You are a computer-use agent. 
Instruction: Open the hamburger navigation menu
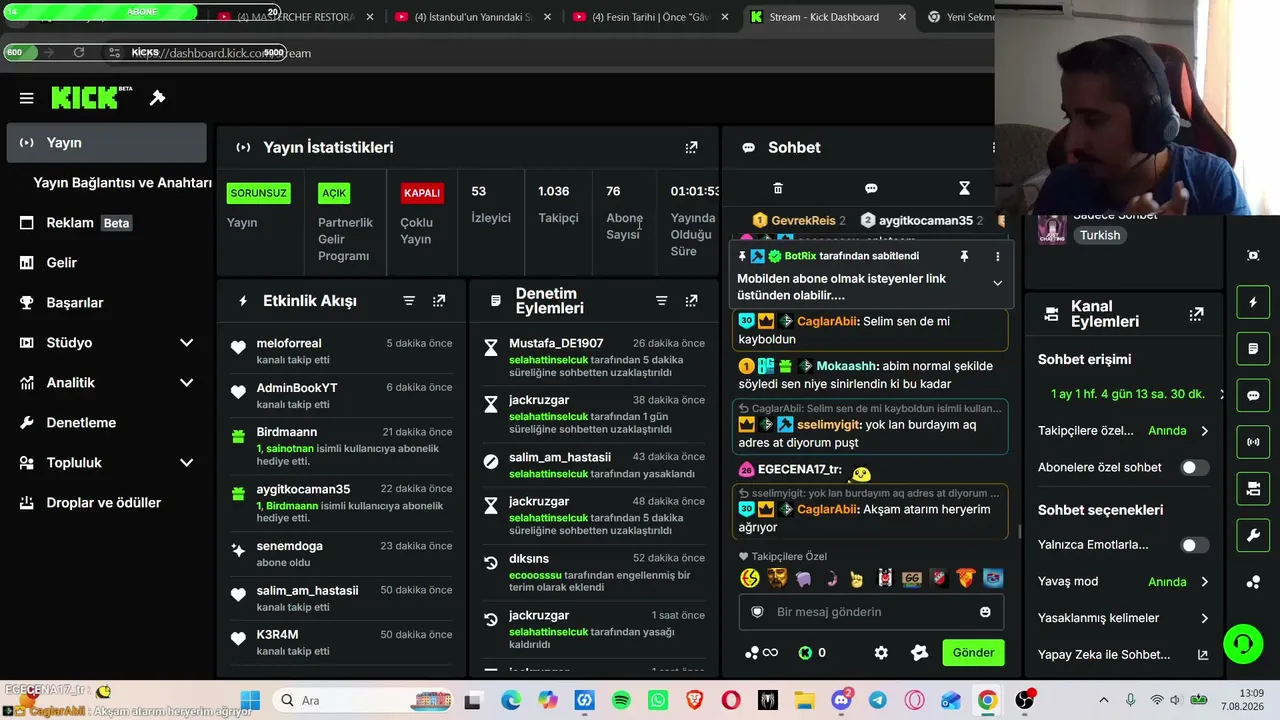27,98
